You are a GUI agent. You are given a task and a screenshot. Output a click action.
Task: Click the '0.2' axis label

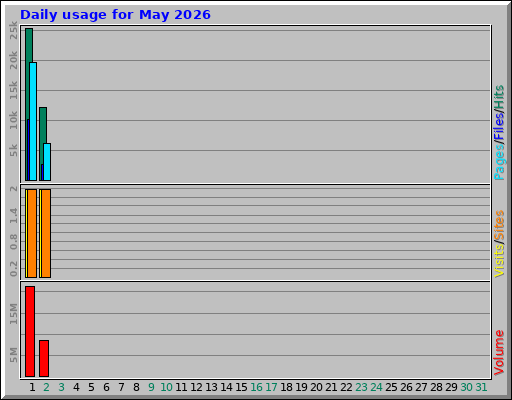click(13, 269)
